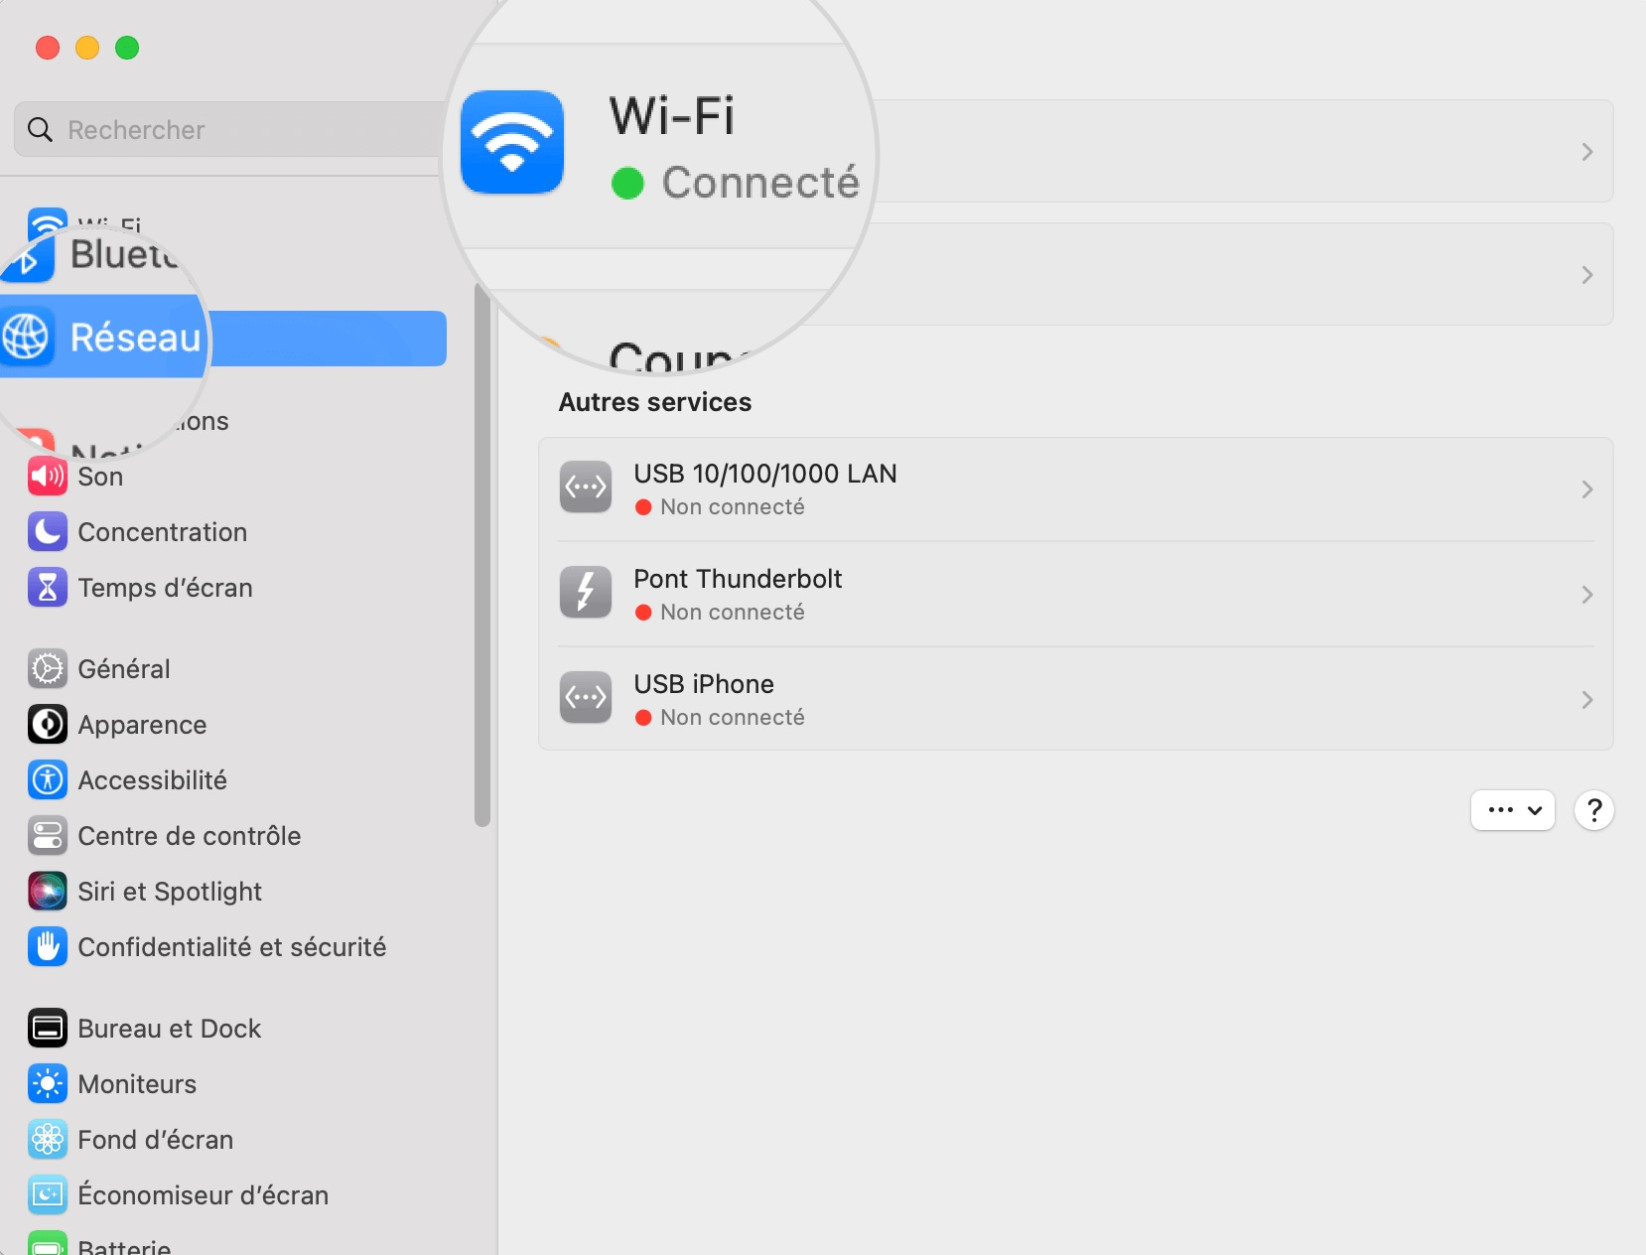Screen dimensions: 1646x1255
Task: Select Temps d'écran in the sidebar
Action: 238,588
